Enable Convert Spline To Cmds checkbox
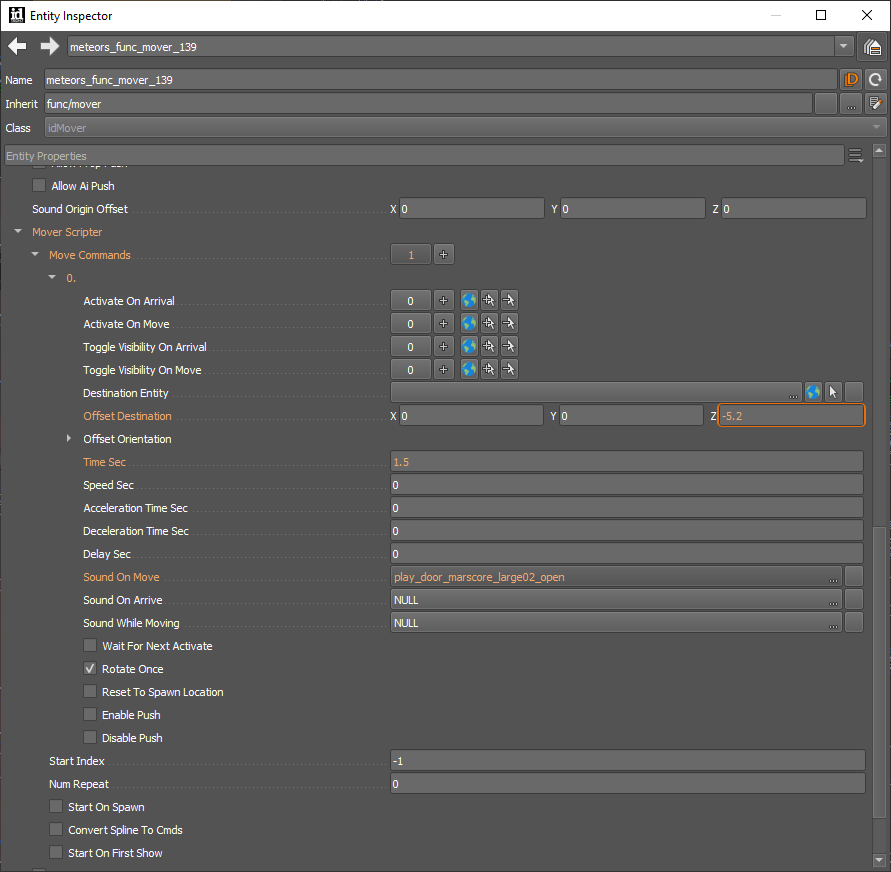Image resolution: width=891 pixels, height=872 pixels. pyautogui.click(x=56, y=829)
